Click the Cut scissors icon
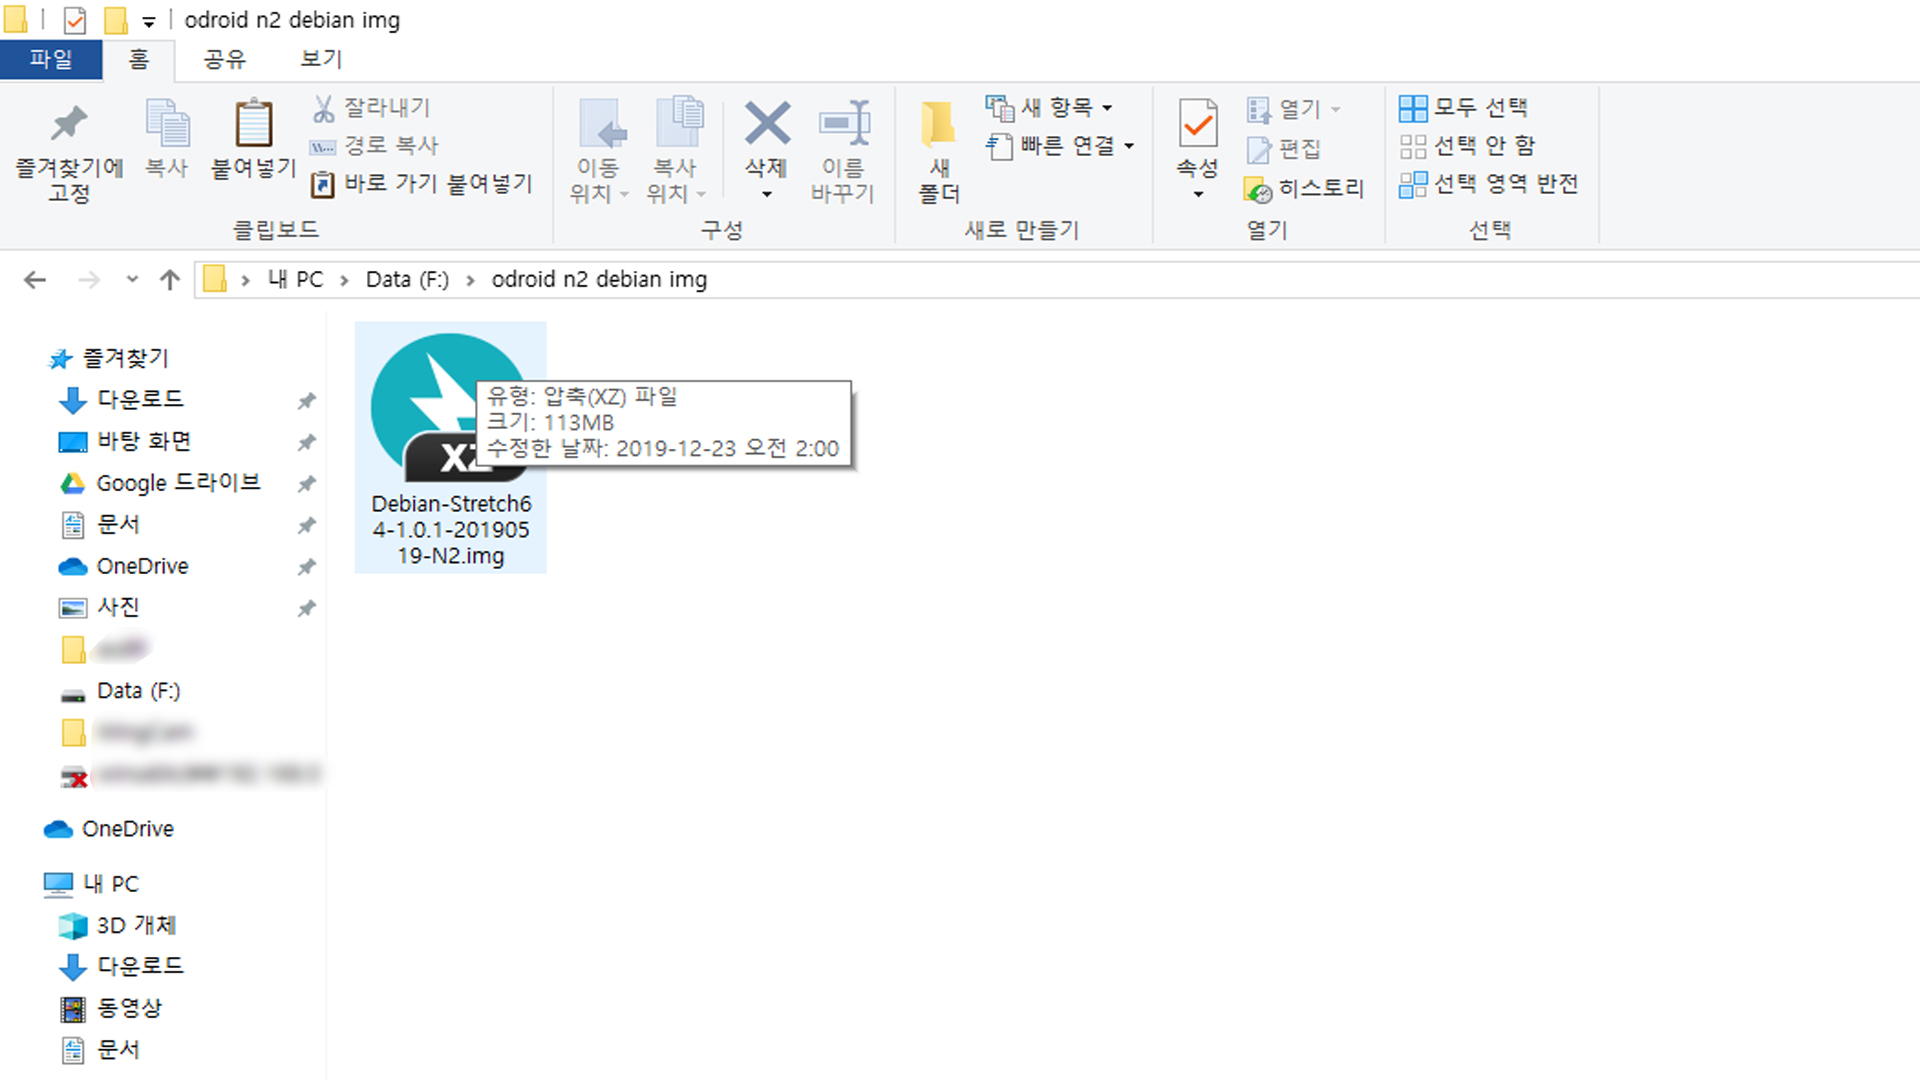This screenshot has width=1920, height=1080. 324,108
